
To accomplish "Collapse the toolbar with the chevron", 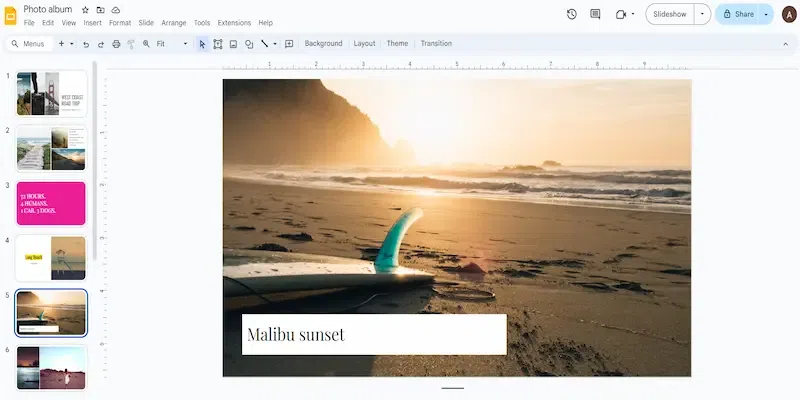I will click(x=786, y=44).
